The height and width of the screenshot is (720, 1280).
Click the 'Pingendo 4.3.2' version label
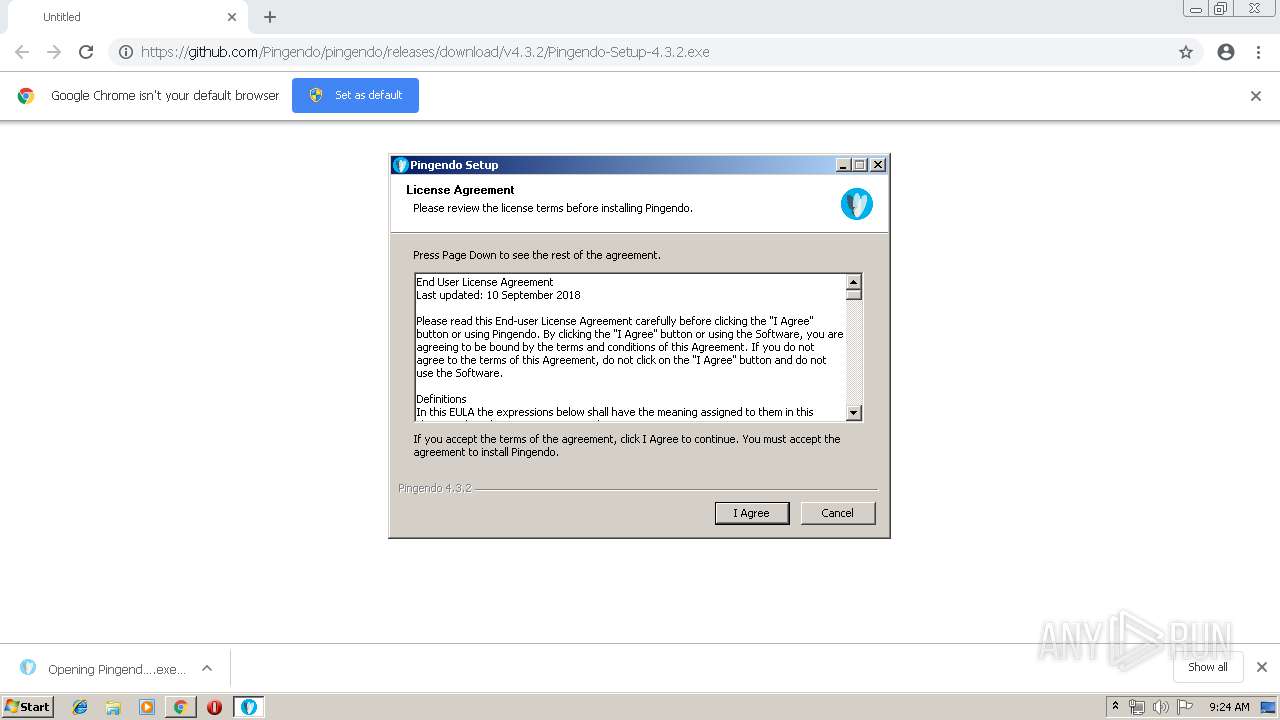[x=435, y=488]
